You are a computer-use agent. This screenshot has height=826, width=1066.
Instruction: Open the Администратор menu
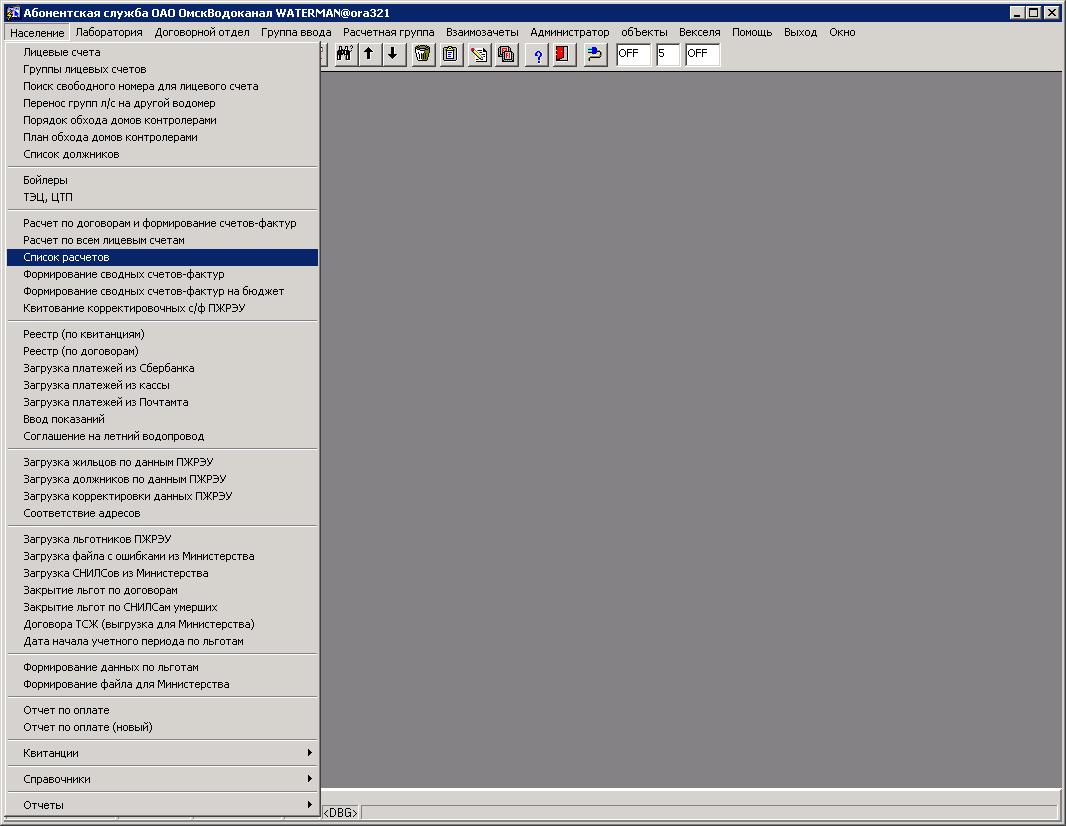pos(569,32)
